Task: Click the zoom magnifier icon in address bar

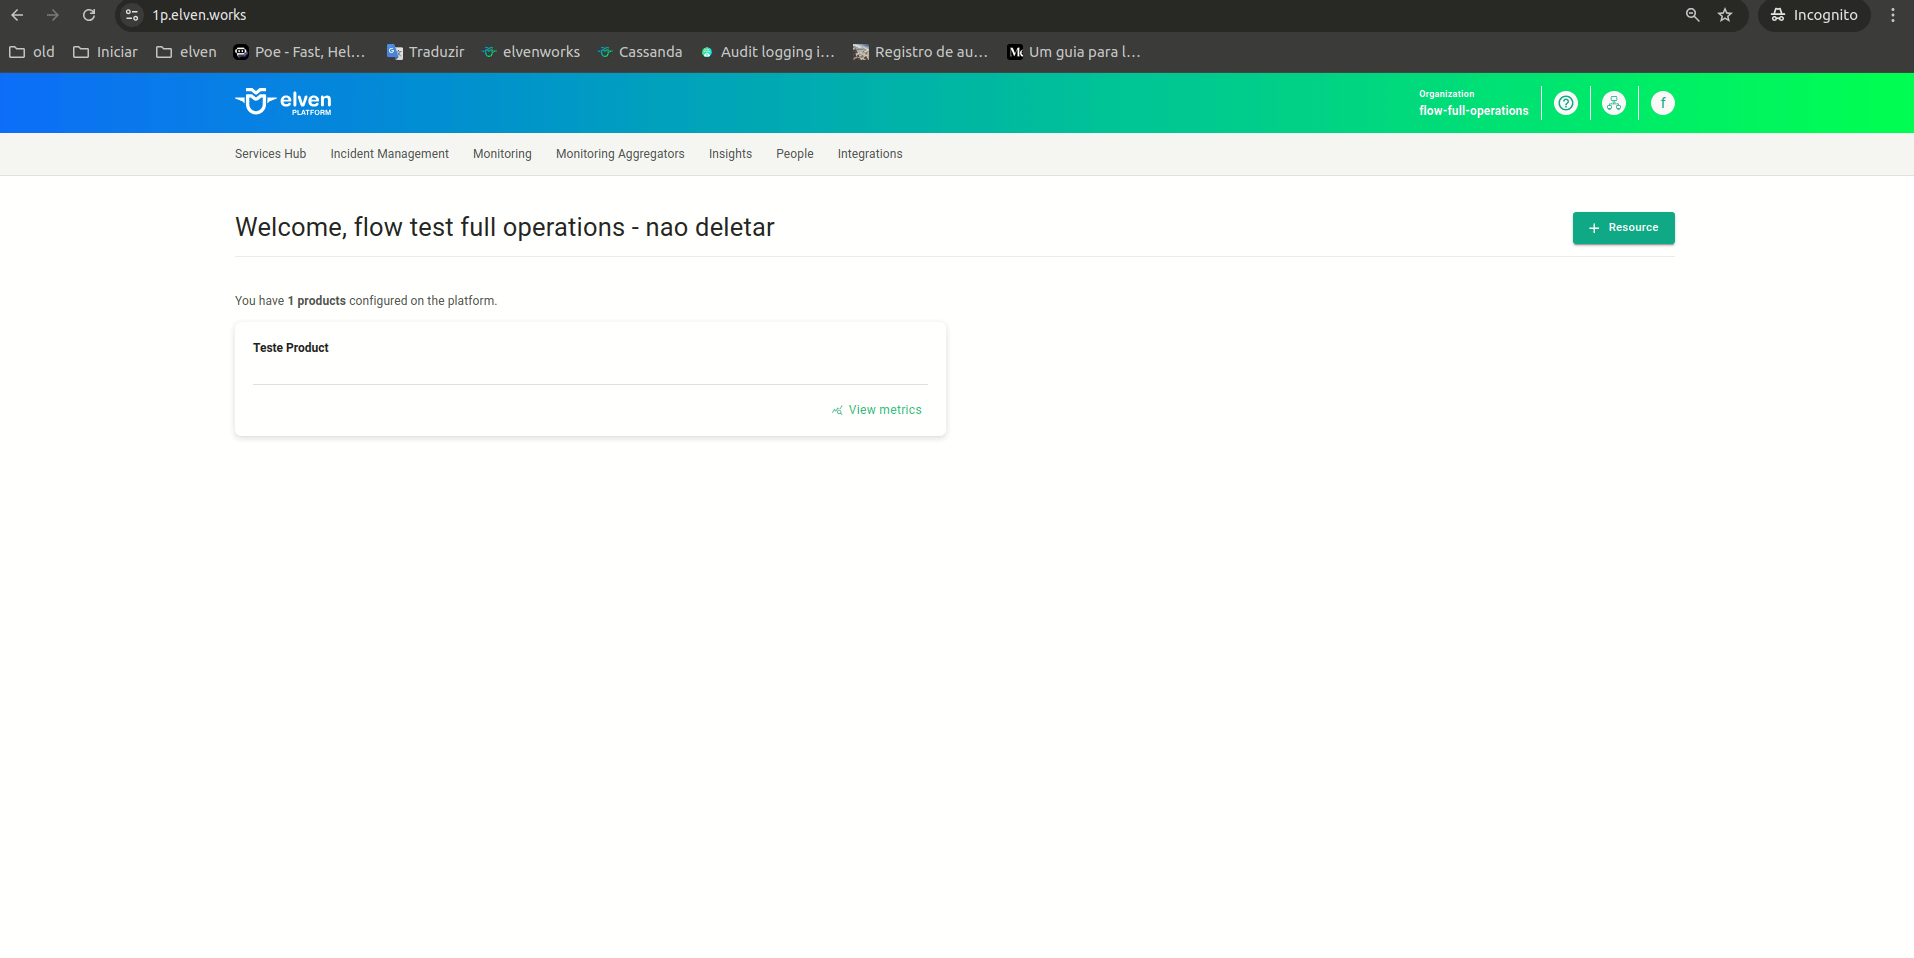Action: pyautogui.click(x=1692, y=15)
